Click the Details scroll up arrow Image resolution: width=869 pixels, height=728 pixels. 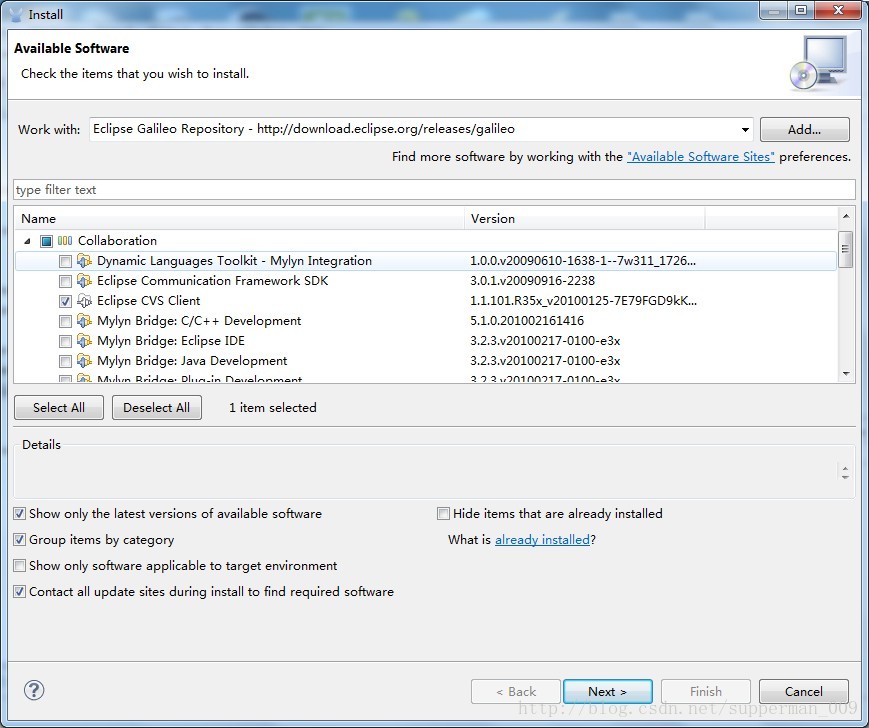tap(845, 469)
